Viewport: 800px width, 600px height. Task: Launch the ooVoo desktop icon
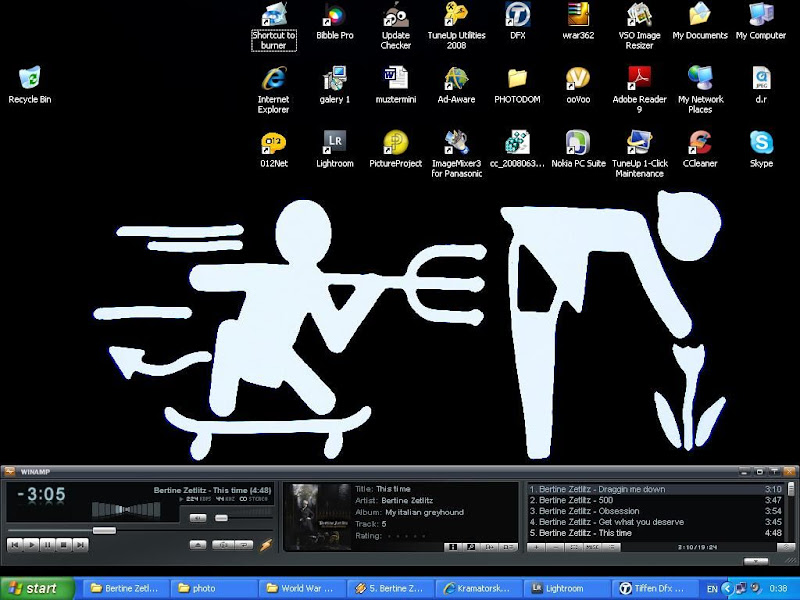tap(578, 79)
